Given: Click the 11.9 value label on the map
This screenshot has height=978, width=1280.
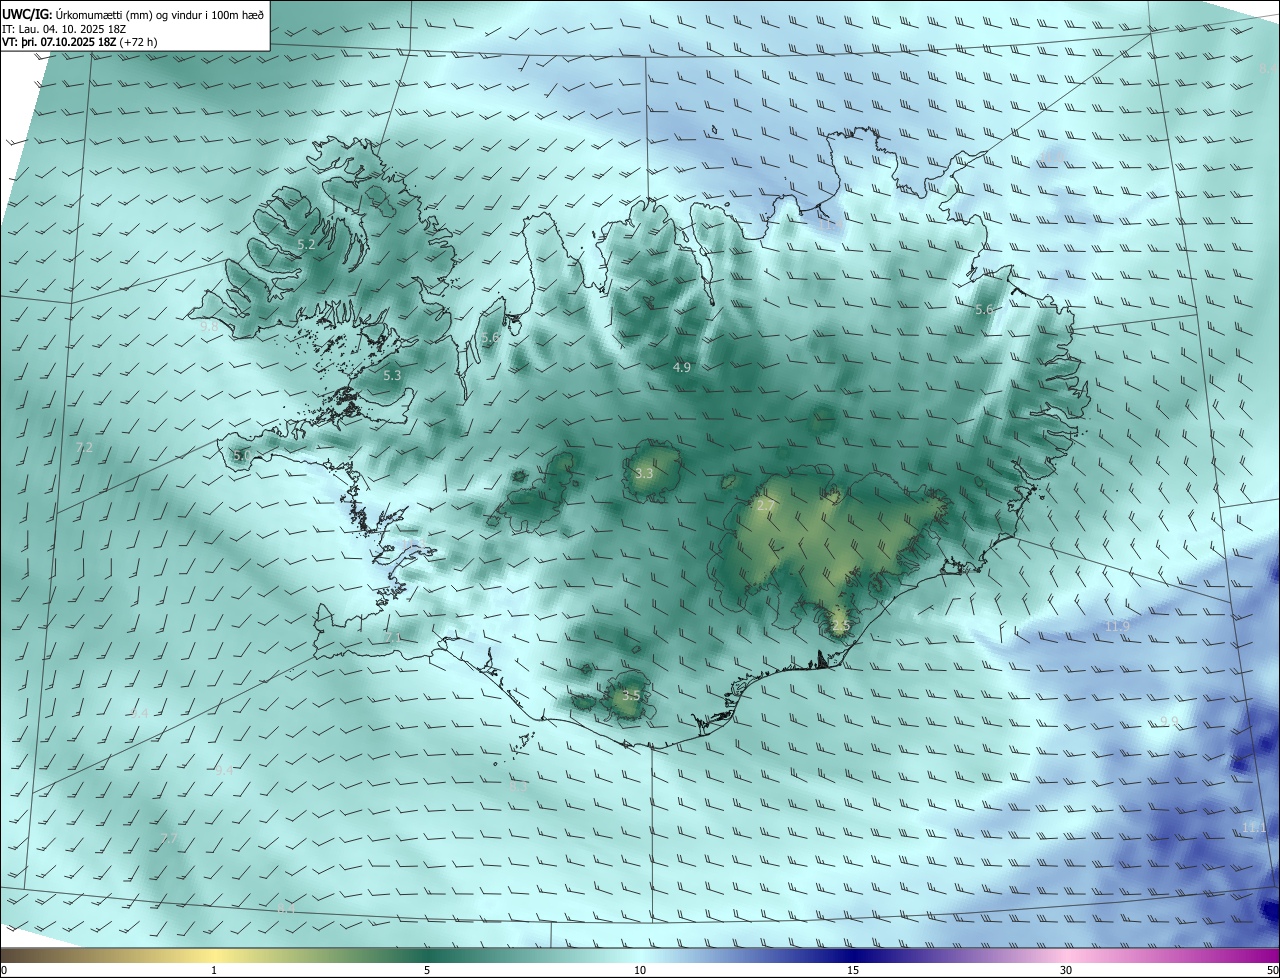Looking at the screenshot, I should tap(1118, 627).
